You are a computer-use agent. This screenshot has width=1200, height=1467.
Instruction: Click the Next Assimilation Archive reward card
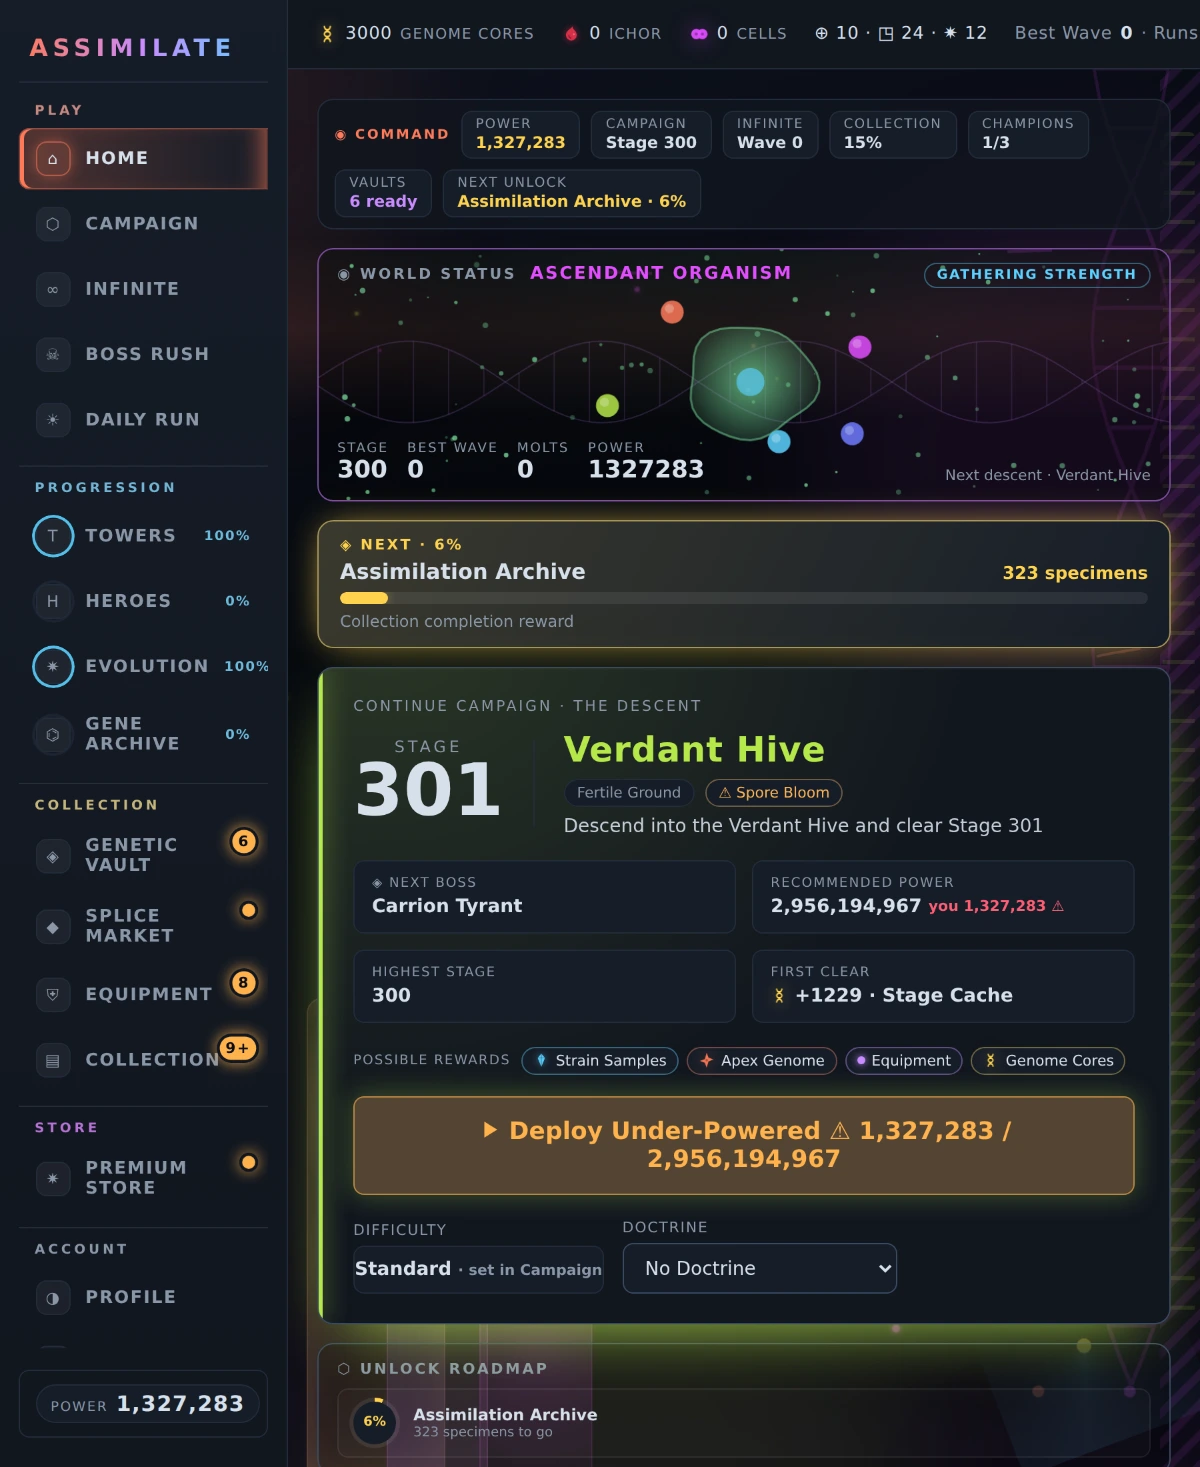pos(744,584)
